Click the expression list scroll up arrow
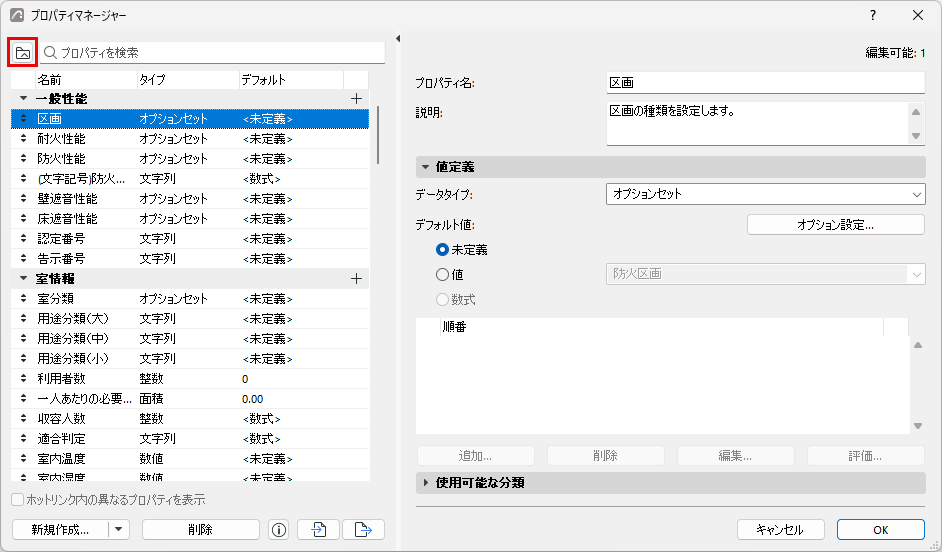Image resolution: width=942 pixels, height=552 pixels. [x=918, y=345]
